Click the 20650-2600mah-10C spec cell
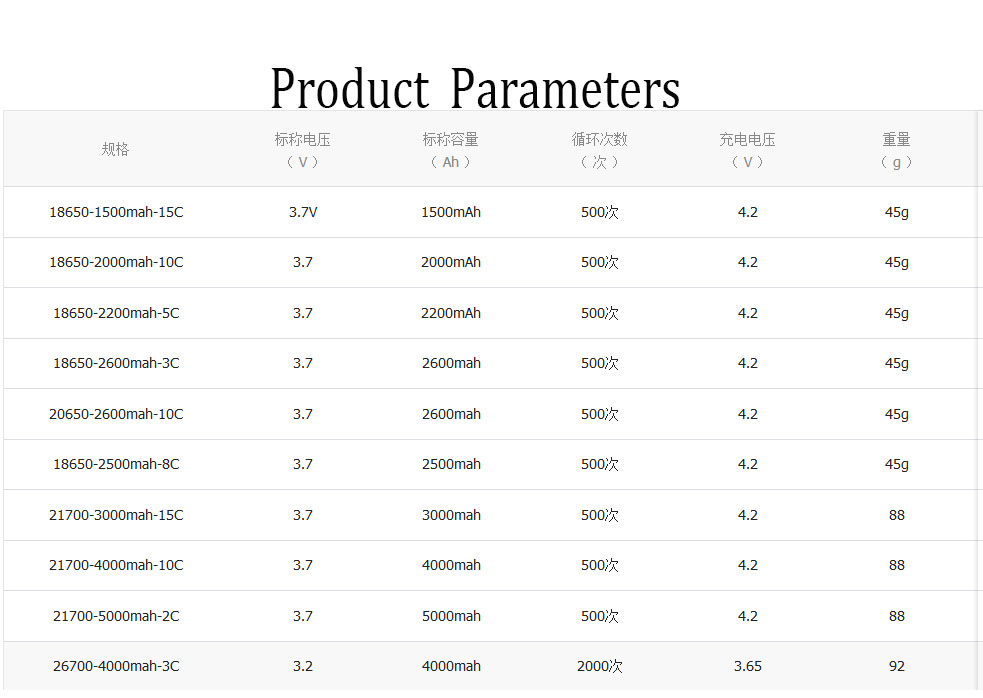 pyautogui.click(x=116, y=414)
